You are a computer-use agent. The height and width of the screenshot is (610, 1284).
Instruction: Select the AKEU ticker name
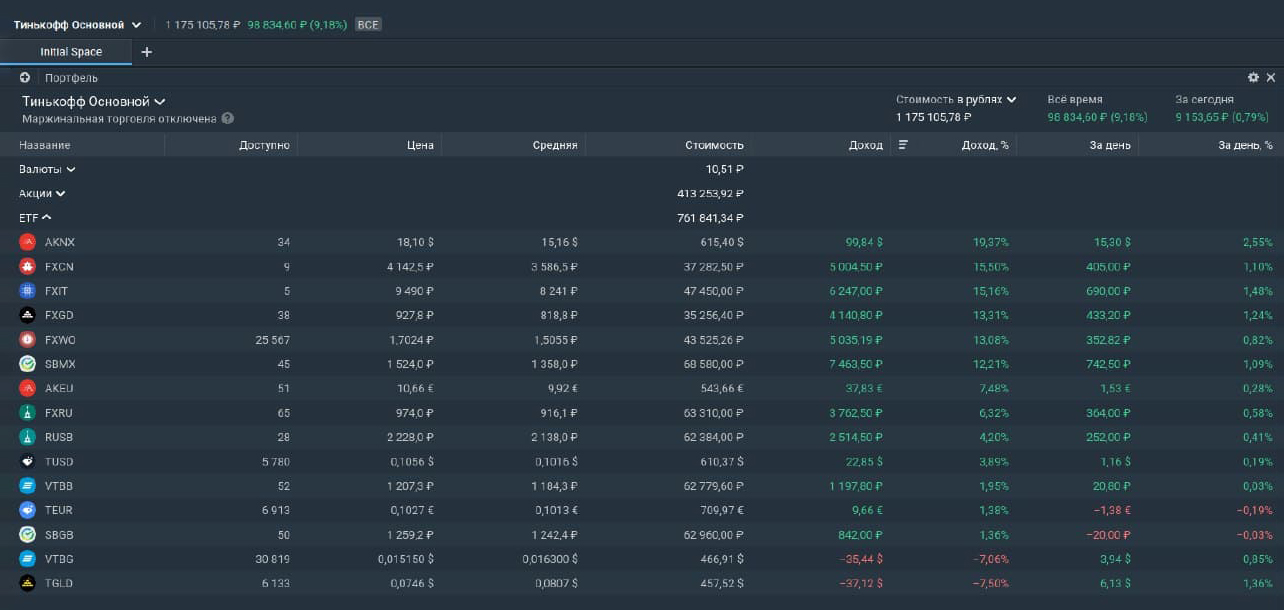coord(59,388)
